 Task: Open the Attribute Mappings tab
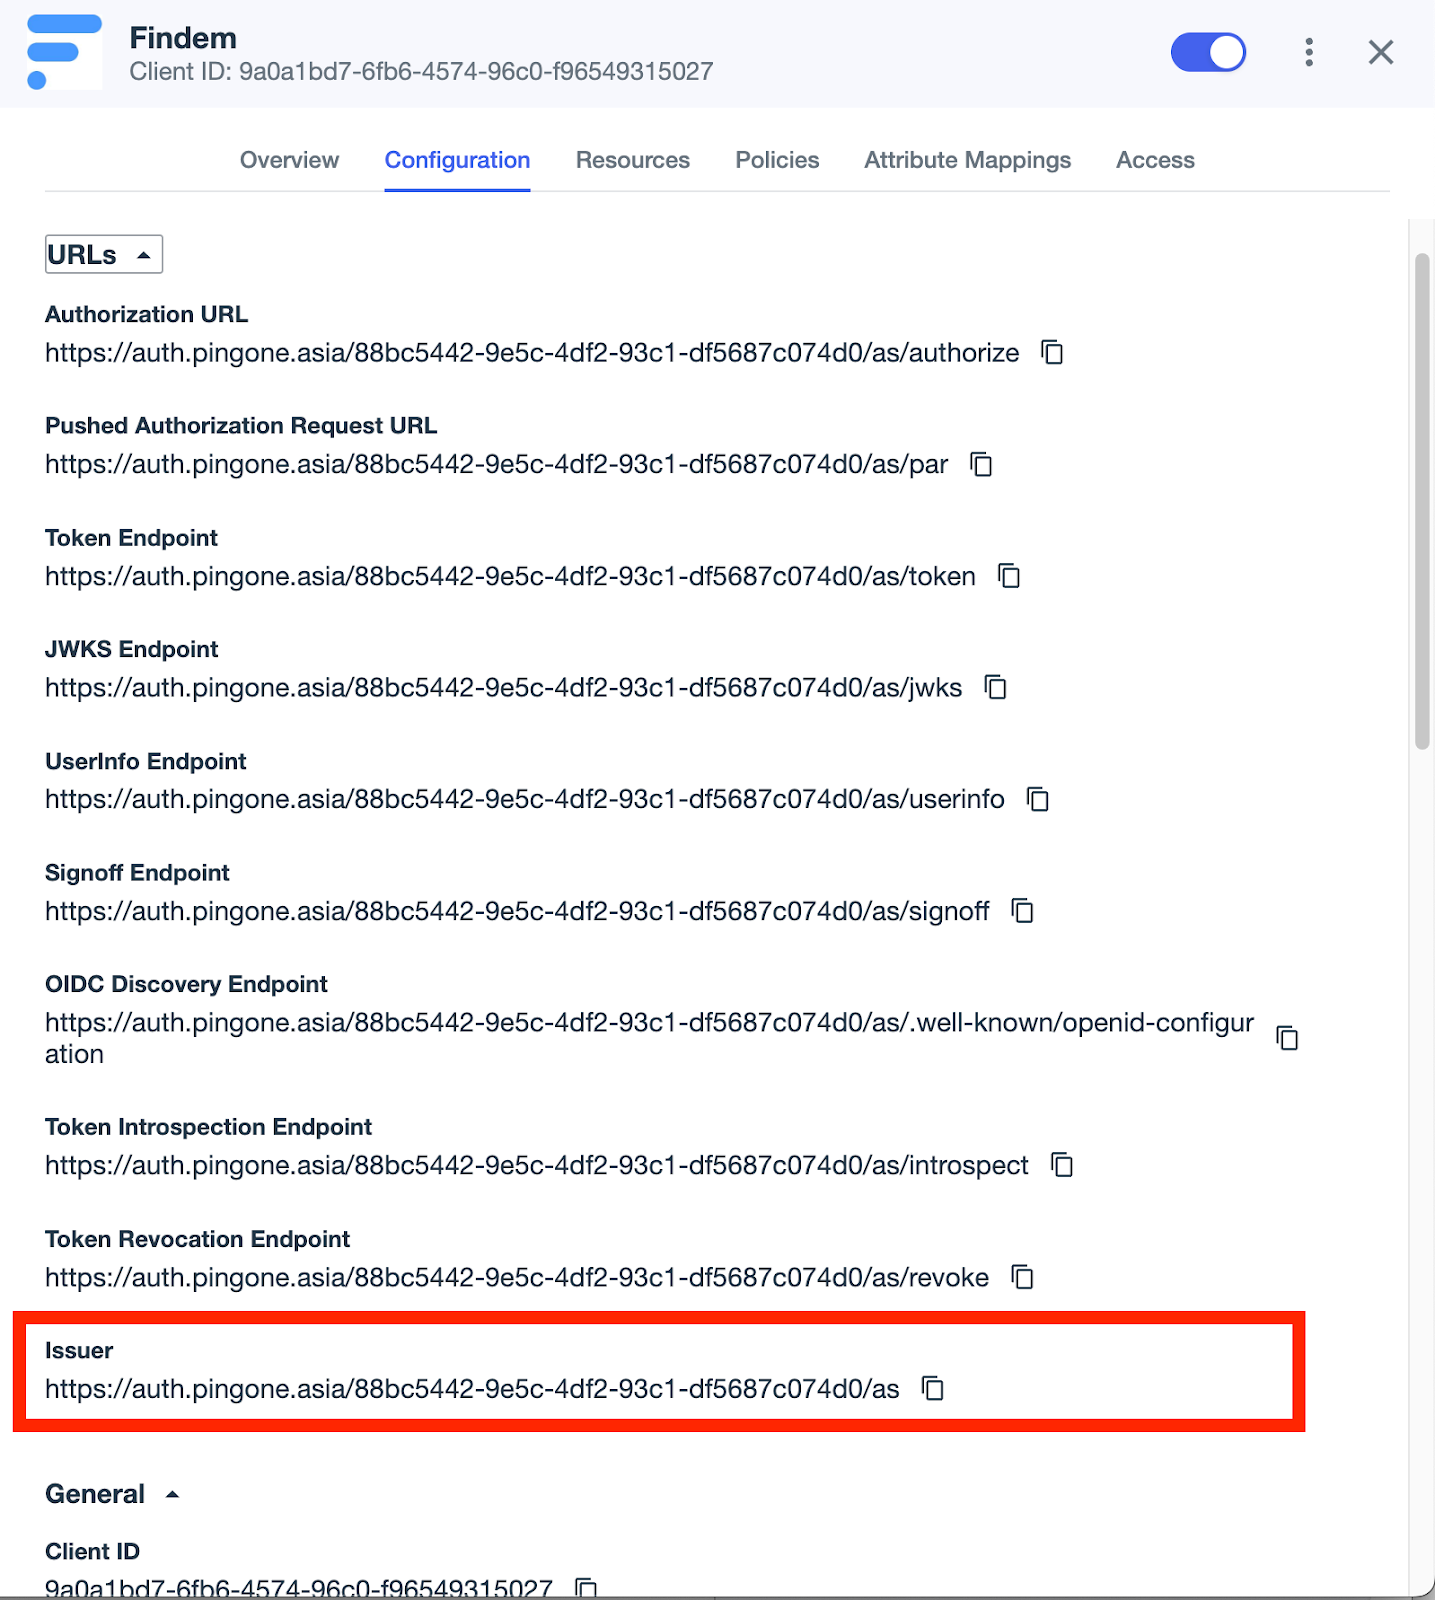click(967, 160)
